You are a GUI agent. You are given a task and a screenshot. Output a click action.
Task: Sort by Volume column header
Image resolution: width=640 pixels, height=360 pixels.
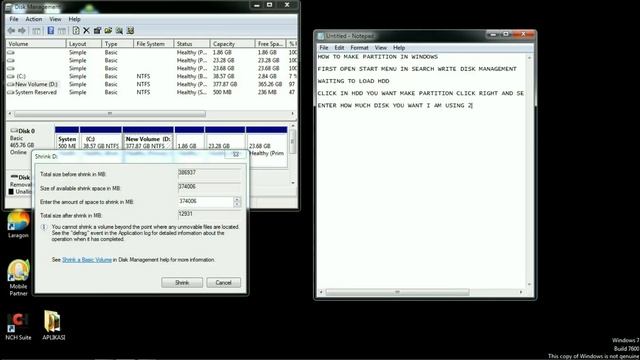[36, 44]
